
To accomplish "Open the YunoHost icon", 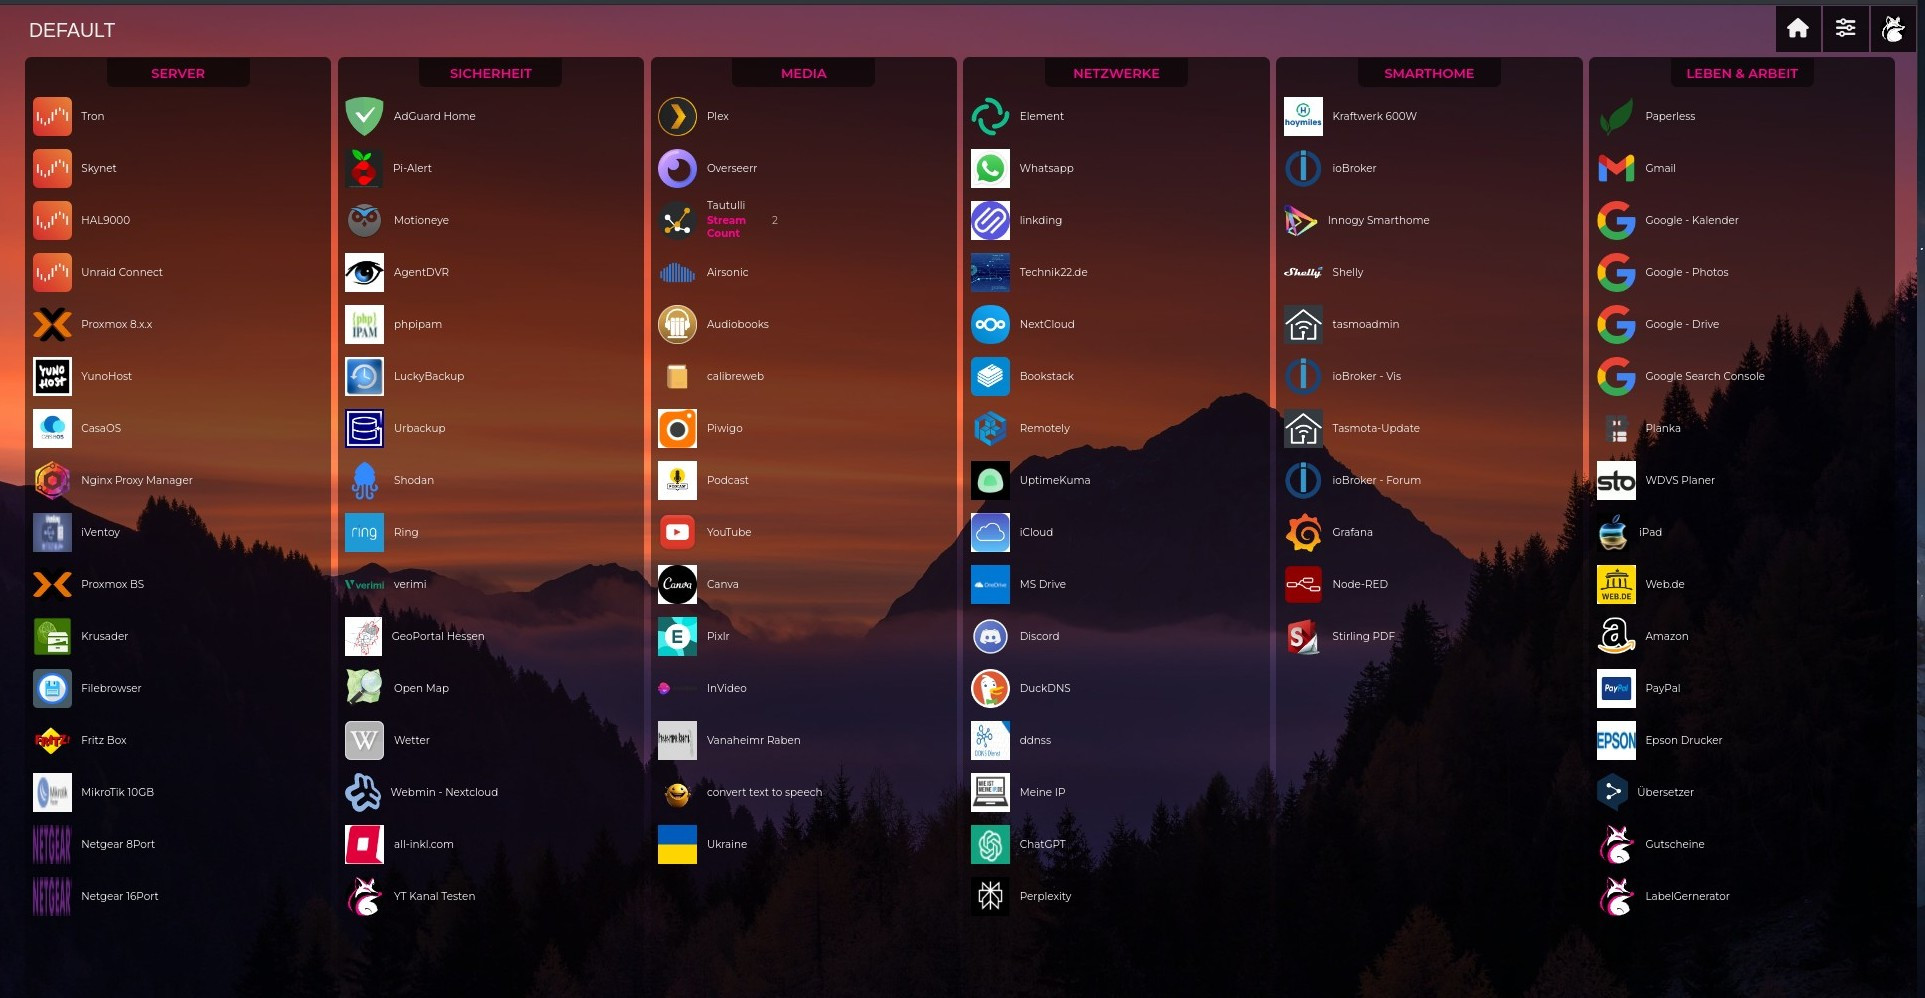I will pos(52,376).
